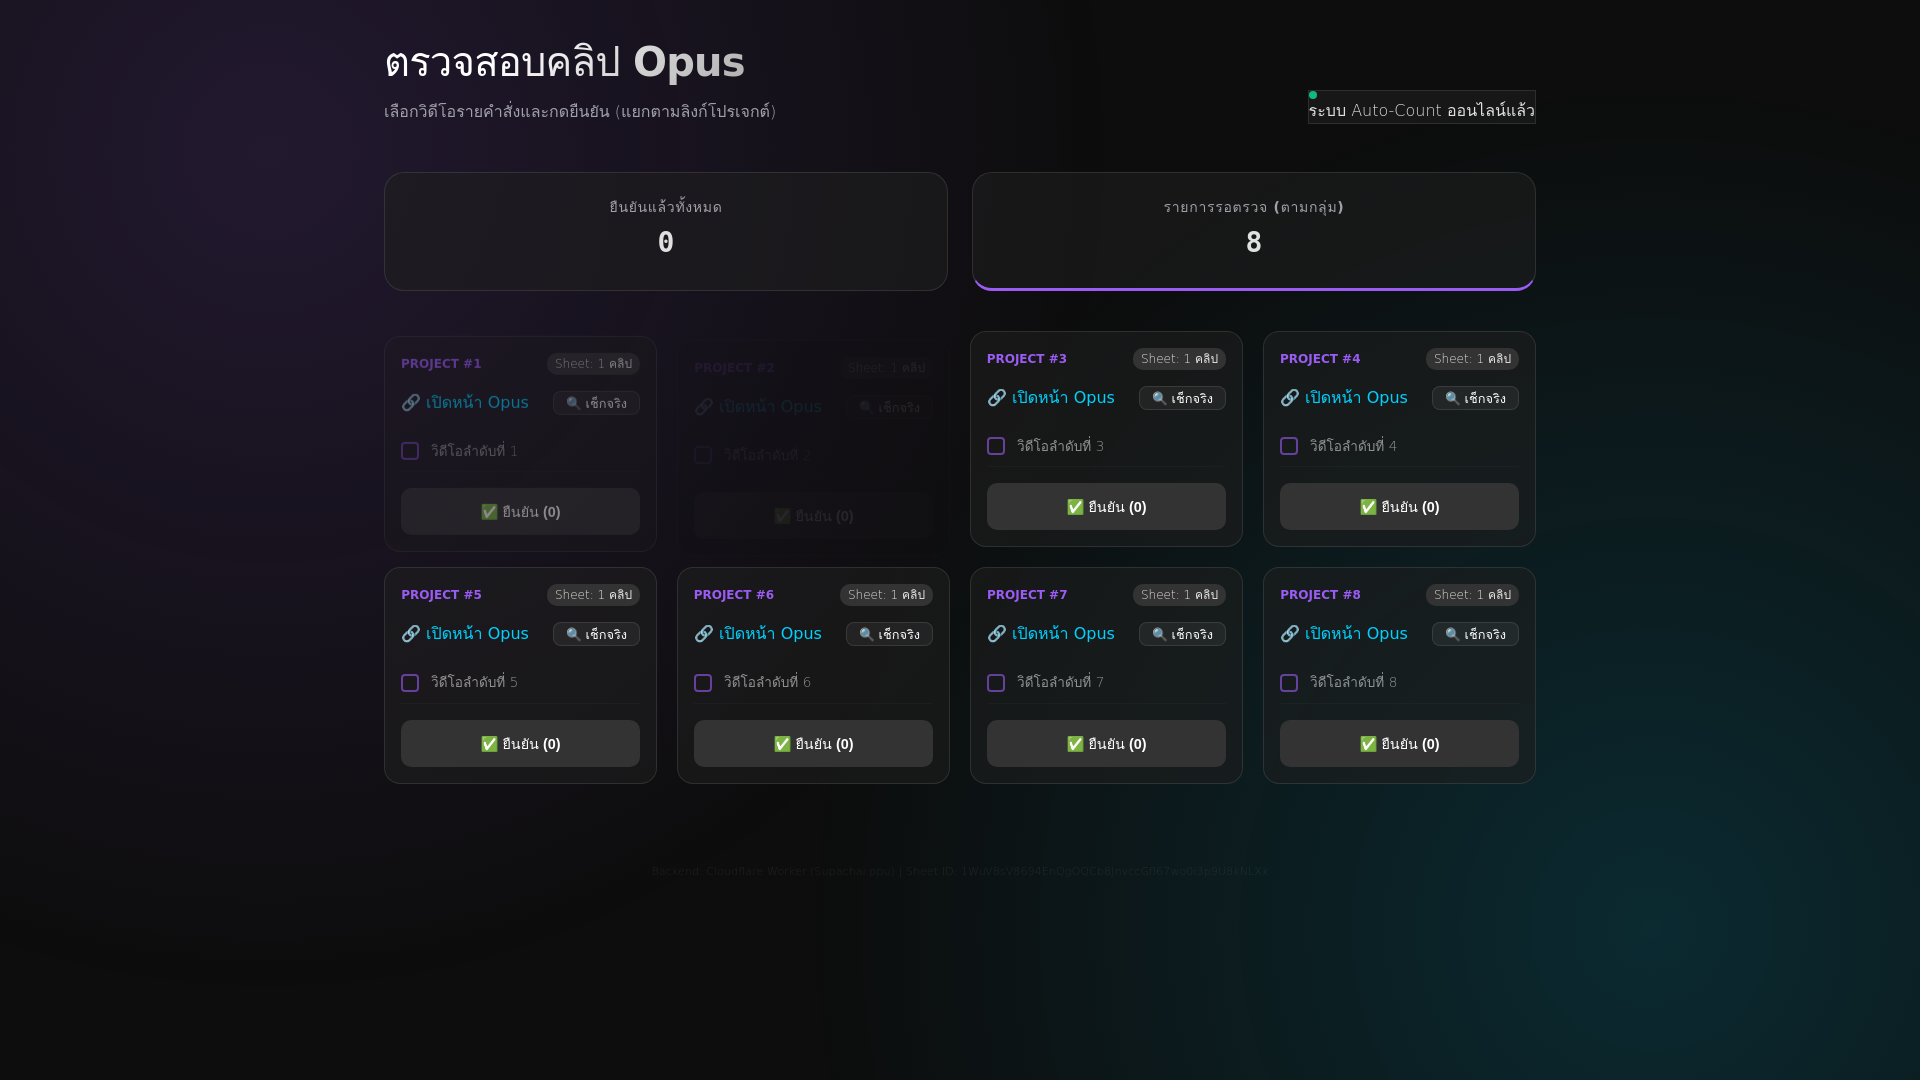Click the Sheet: 1 คลิป badge in Project #8
The width and height of the screenshot is (1920, 1080).
1472,595
